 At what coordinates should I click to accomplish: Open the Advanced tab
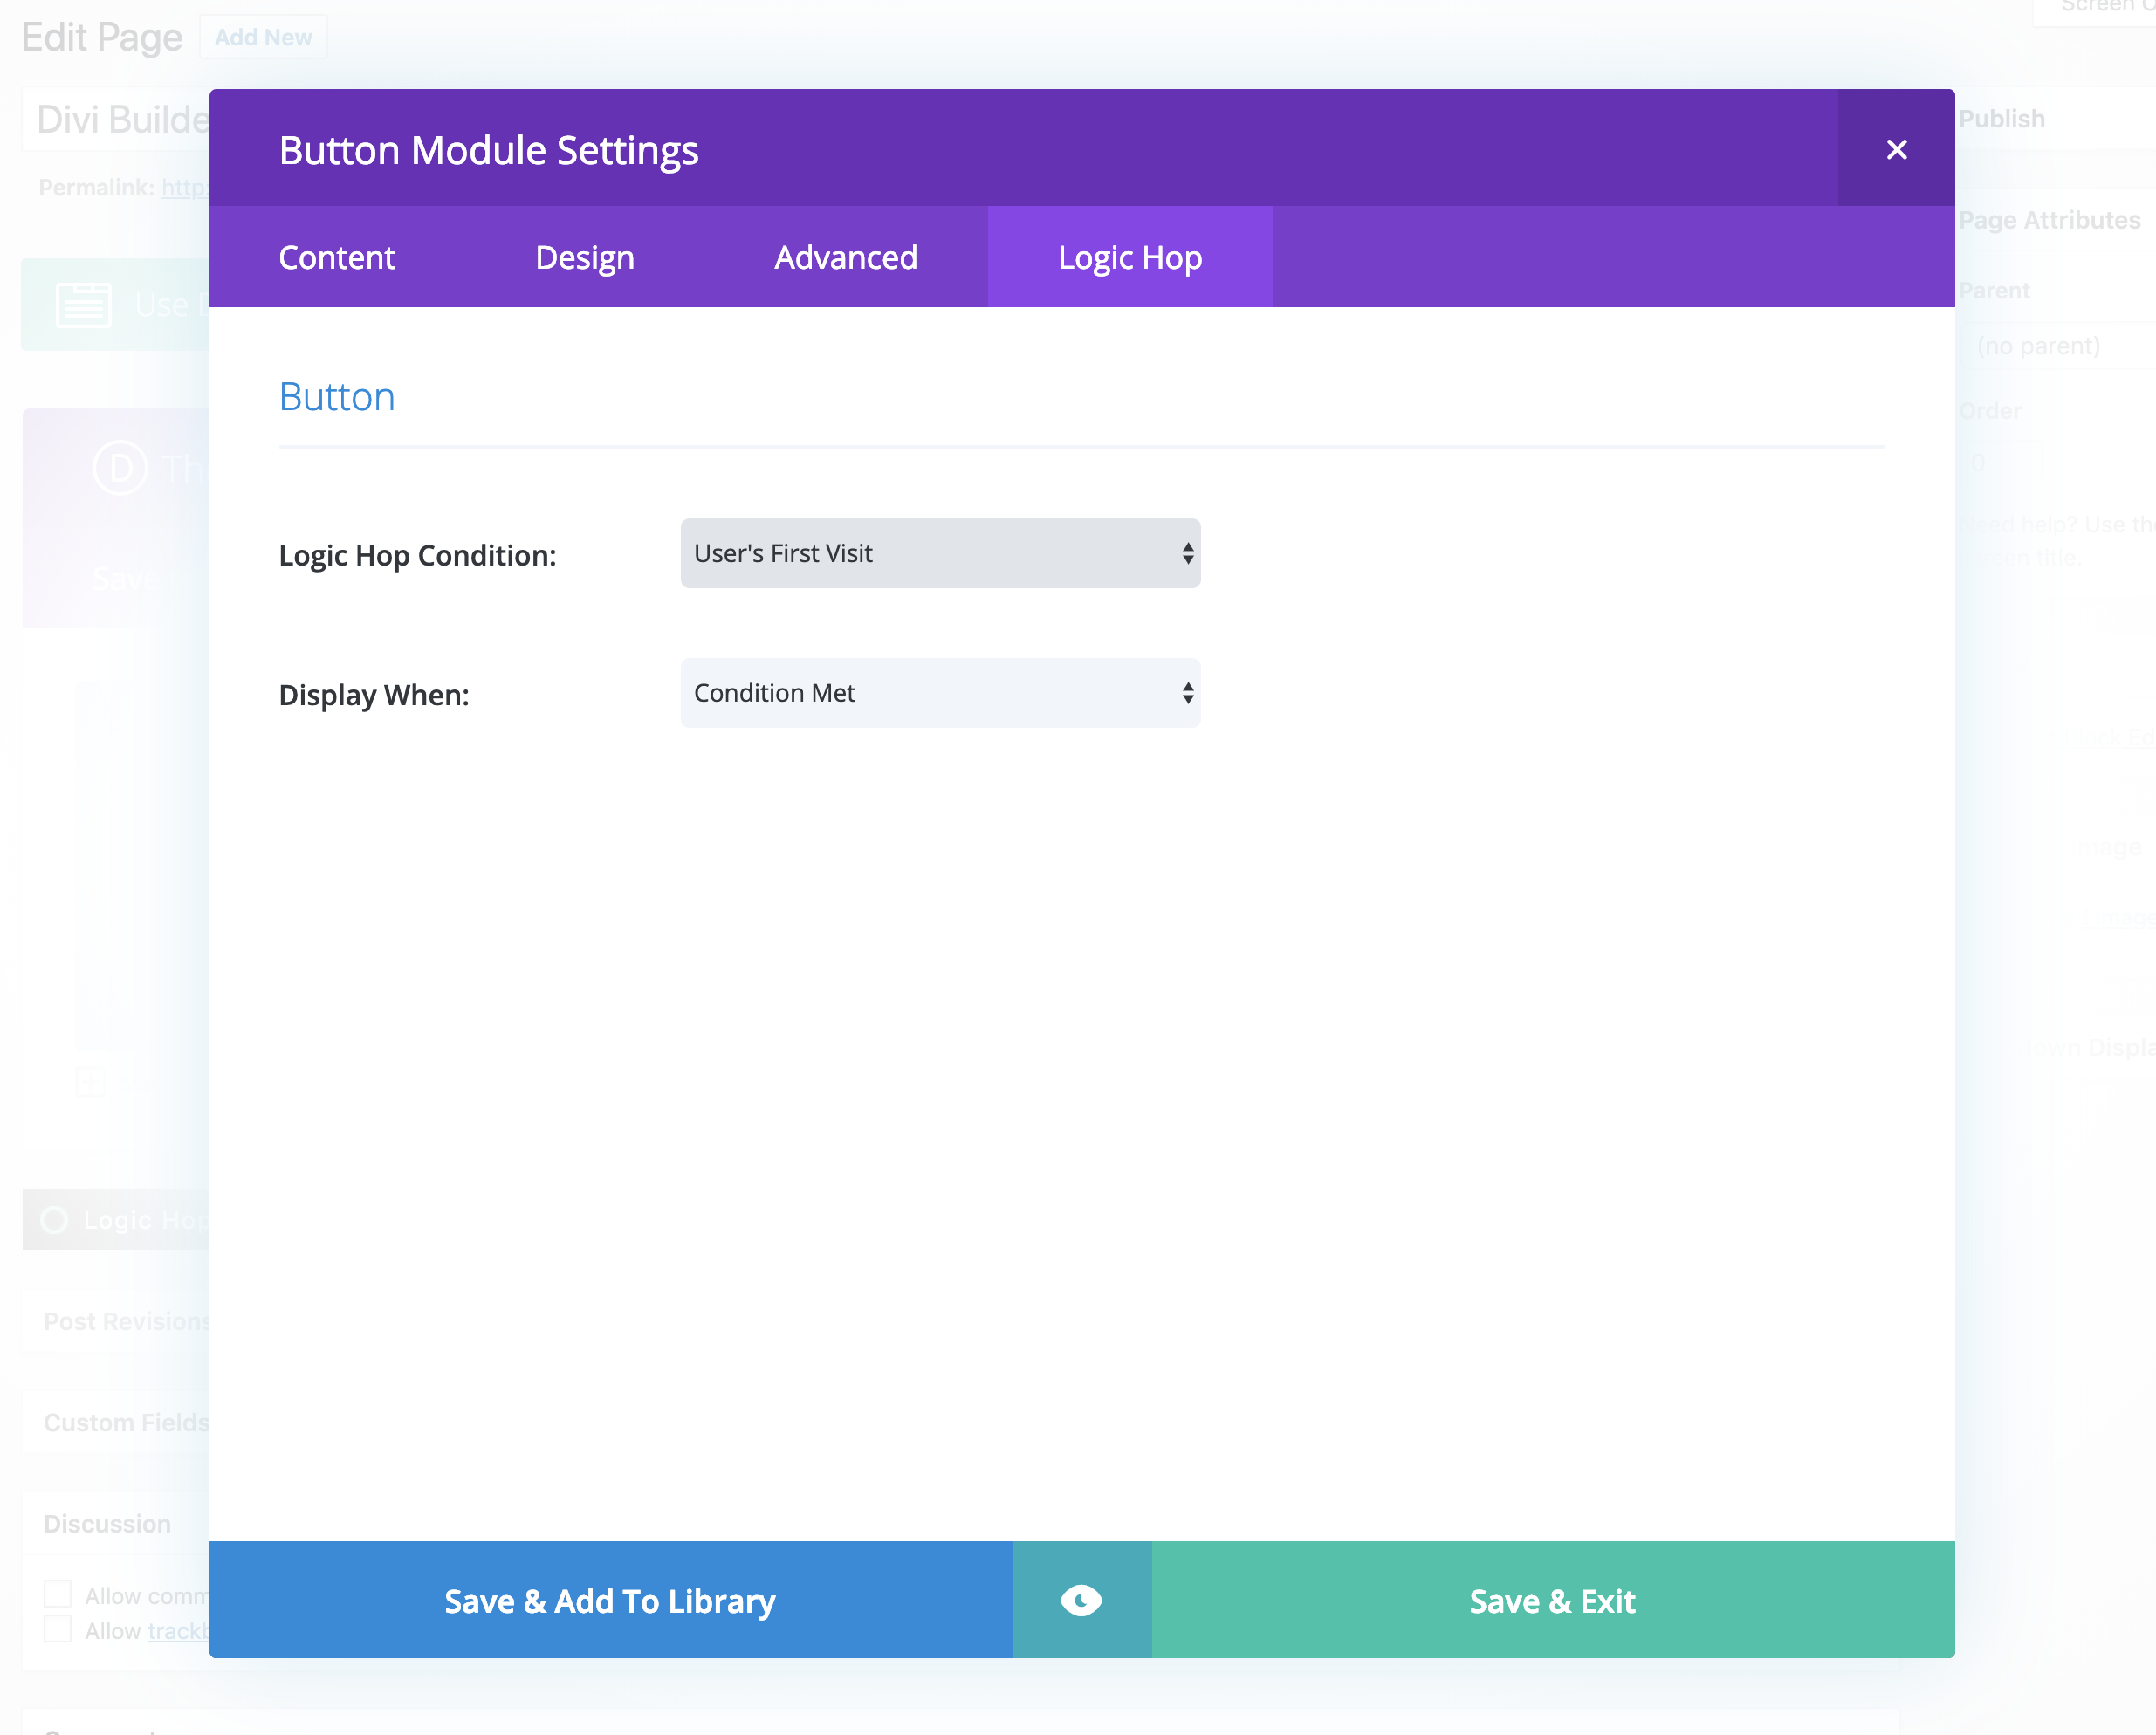[846, 257]
